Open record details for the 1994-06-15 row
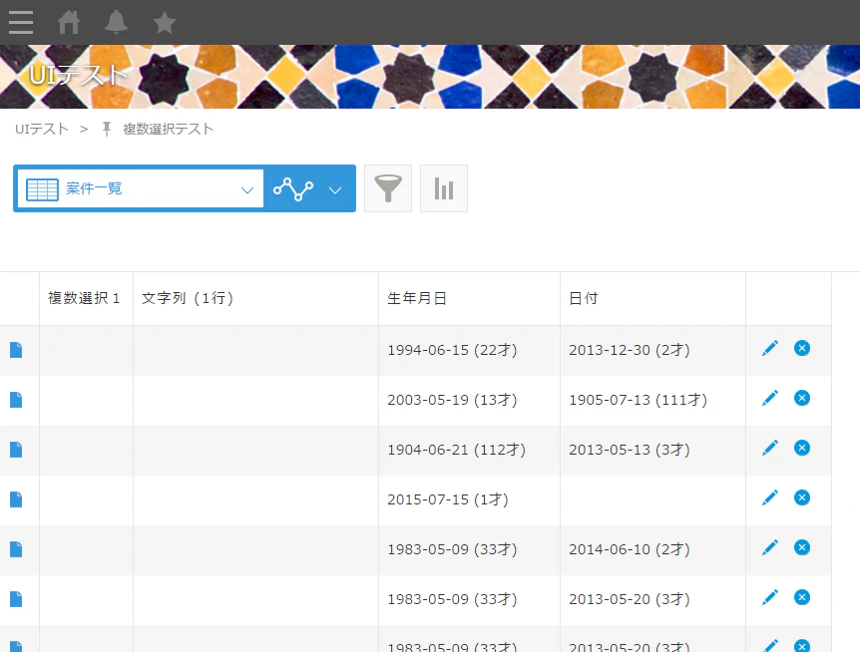This screenshot has width=860, height=652. (16, 350)
